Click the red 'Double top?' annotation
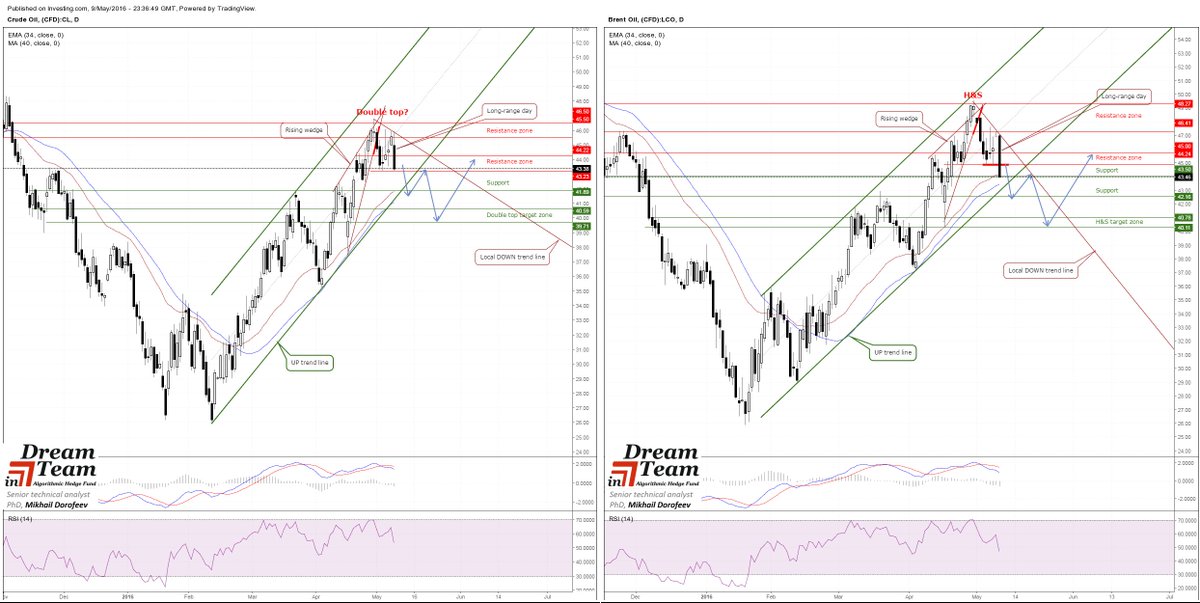1200x603 pixels. click(x=380, y=112)
